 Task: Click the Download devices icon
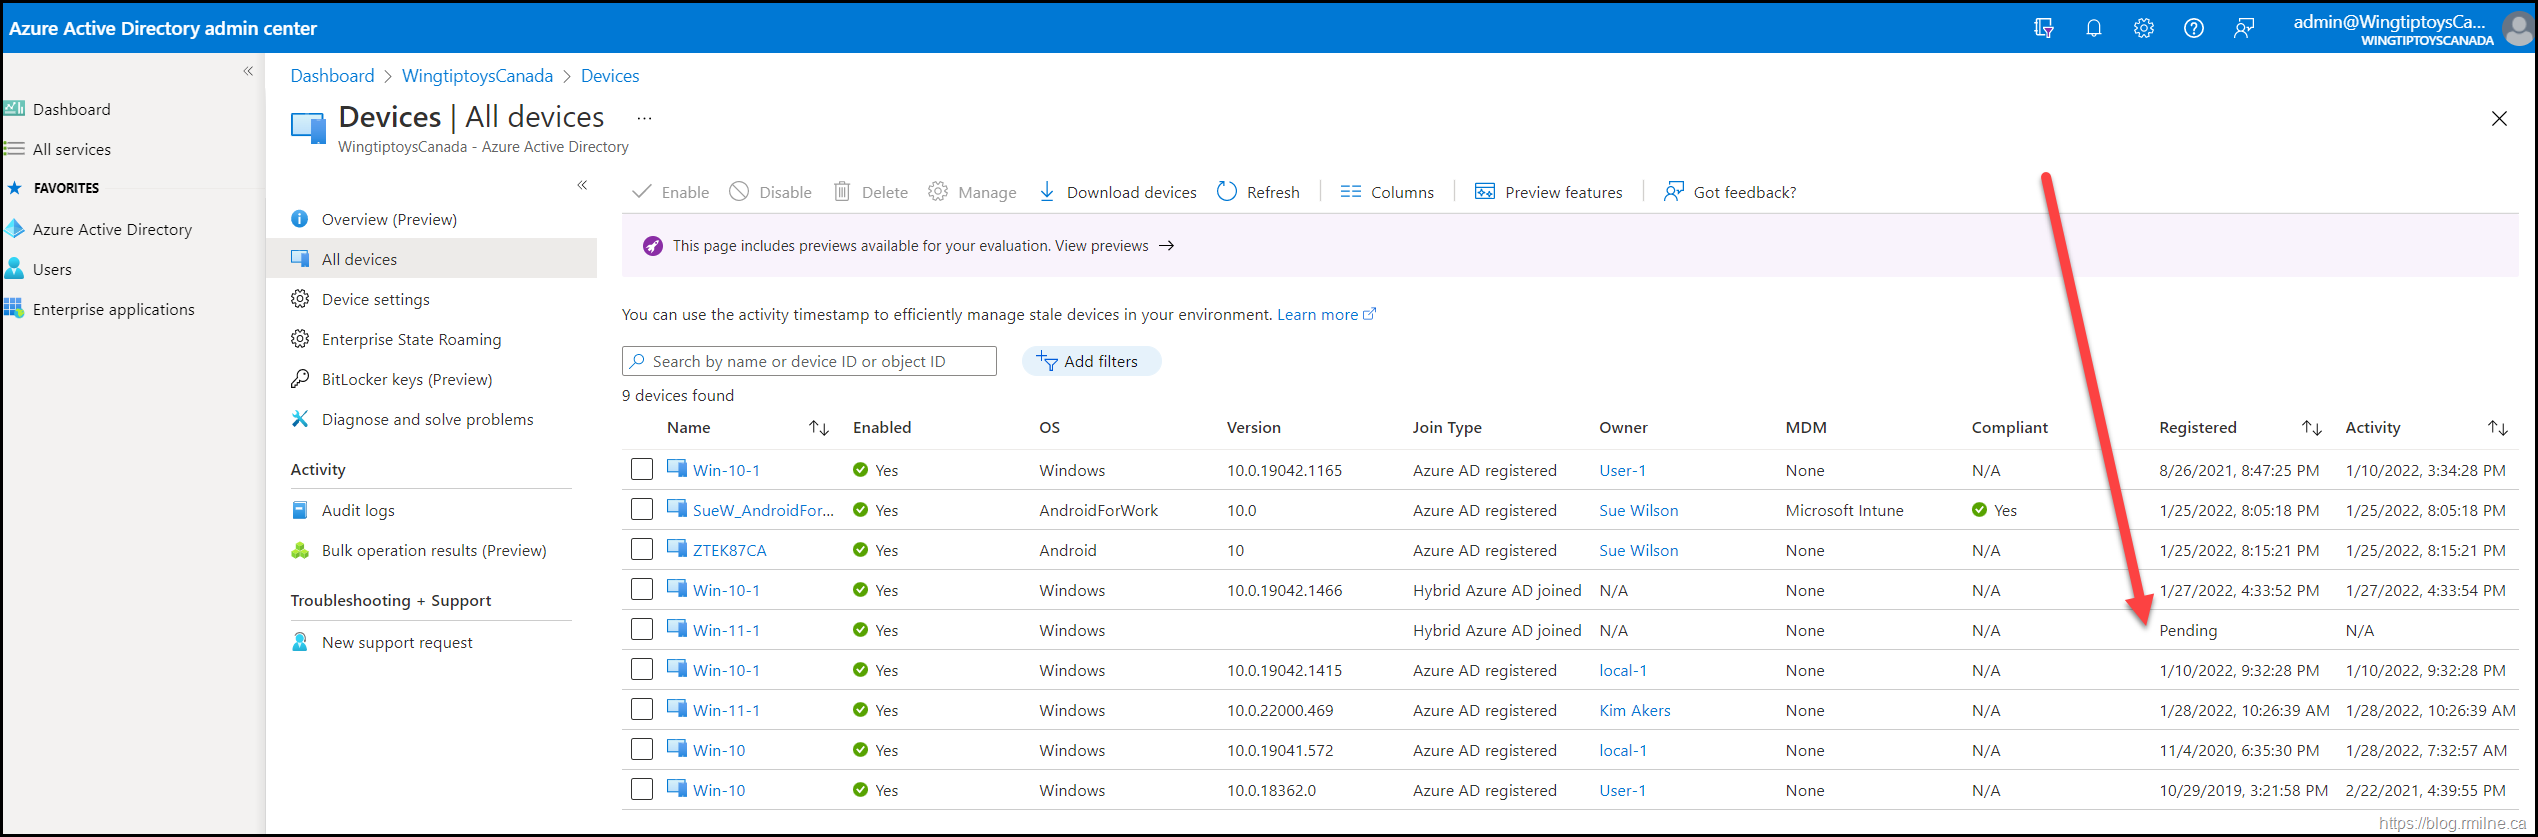pos(1046,192)
